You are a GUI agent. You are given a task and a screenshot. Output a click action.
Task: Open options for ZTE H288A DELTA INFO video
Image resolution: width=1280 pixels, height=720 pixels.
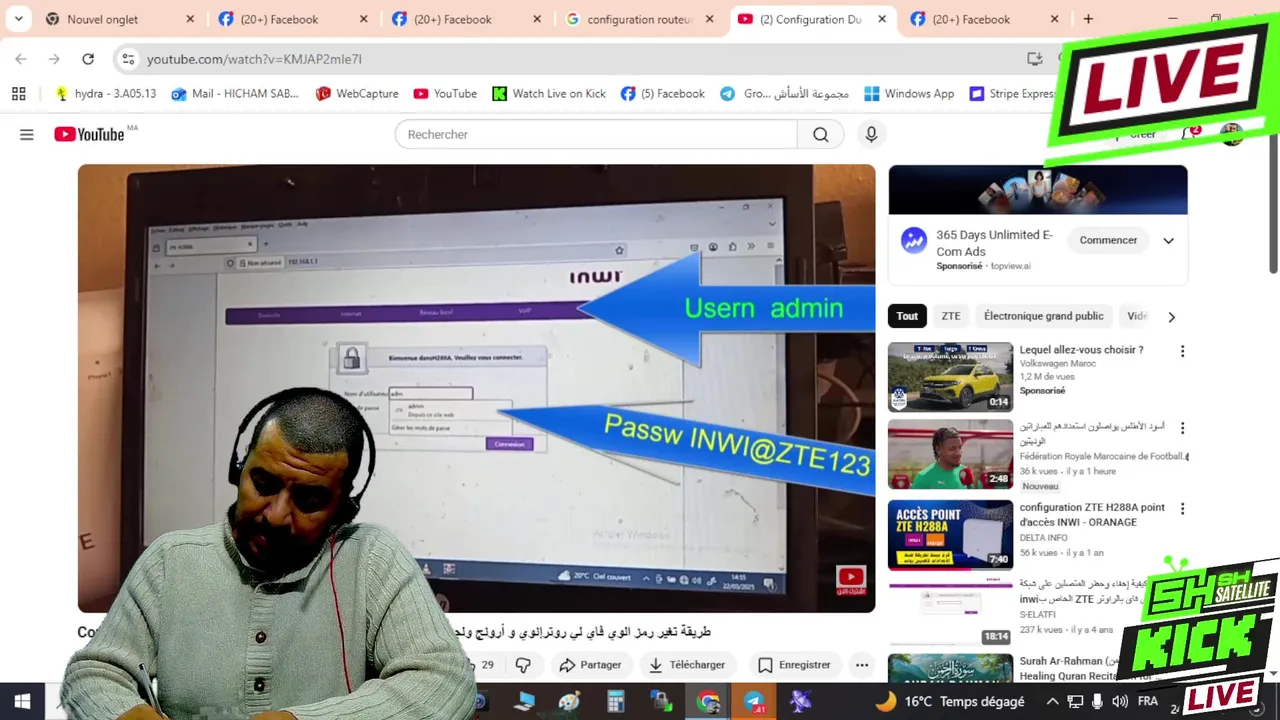click(x=1182, y=509)
